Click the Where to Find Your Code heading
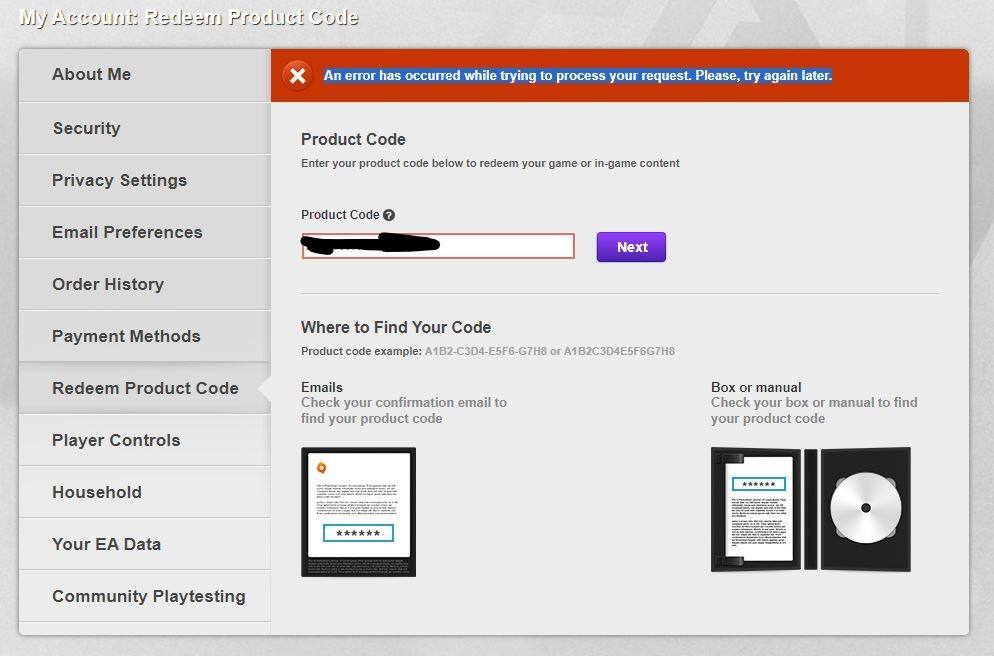 click(396, 327)
